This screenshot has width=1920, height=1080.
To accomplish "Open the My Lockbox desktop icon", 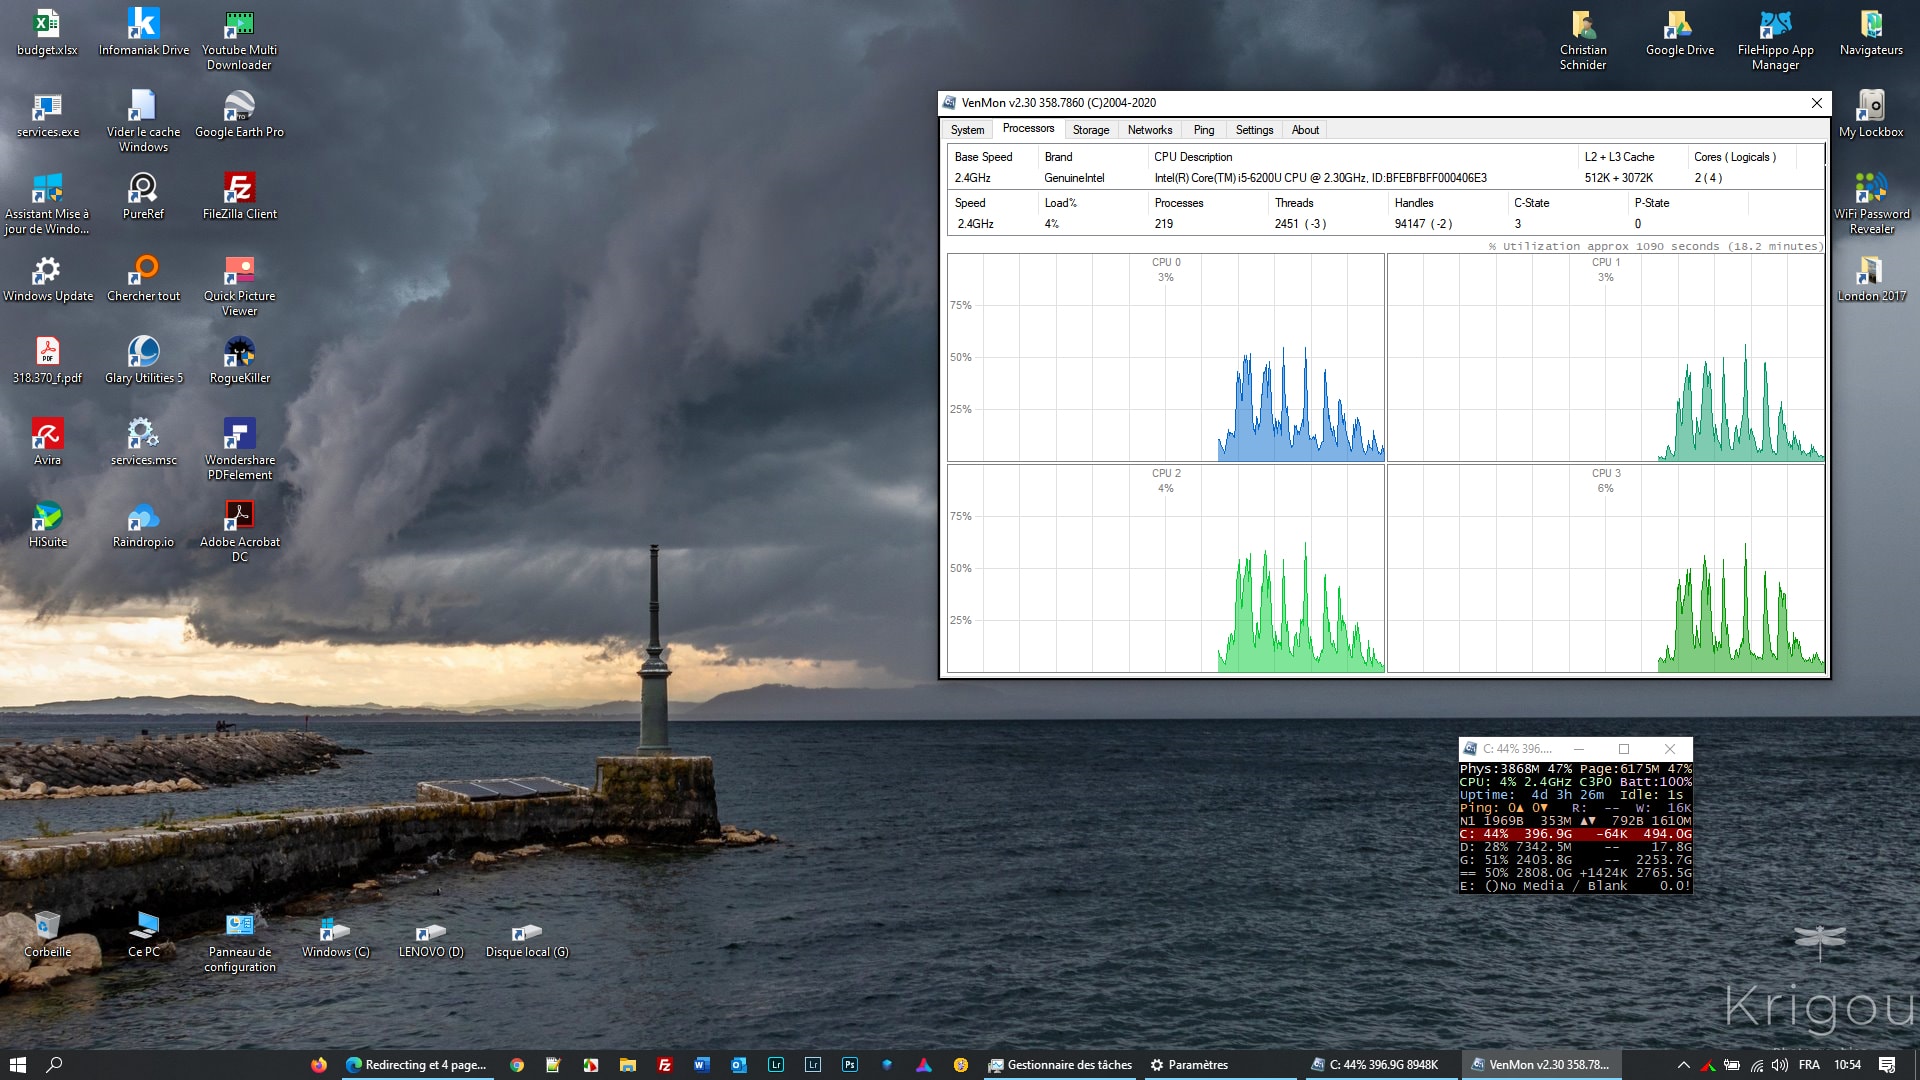I will 1871,114.
